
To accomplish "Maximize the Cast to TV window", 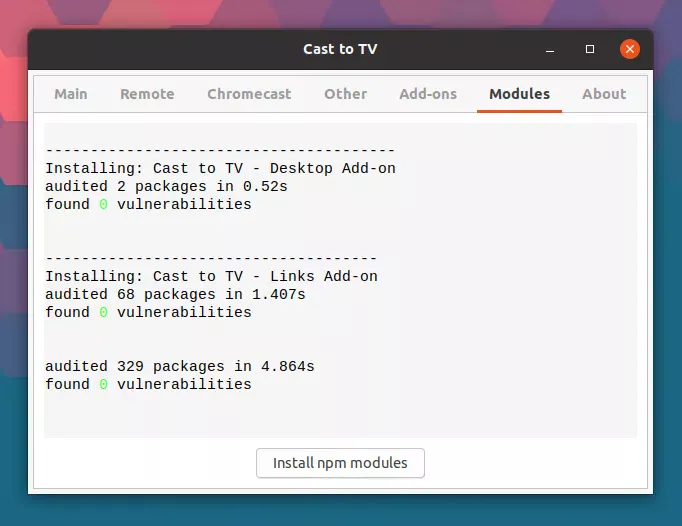I will (590, 49).
